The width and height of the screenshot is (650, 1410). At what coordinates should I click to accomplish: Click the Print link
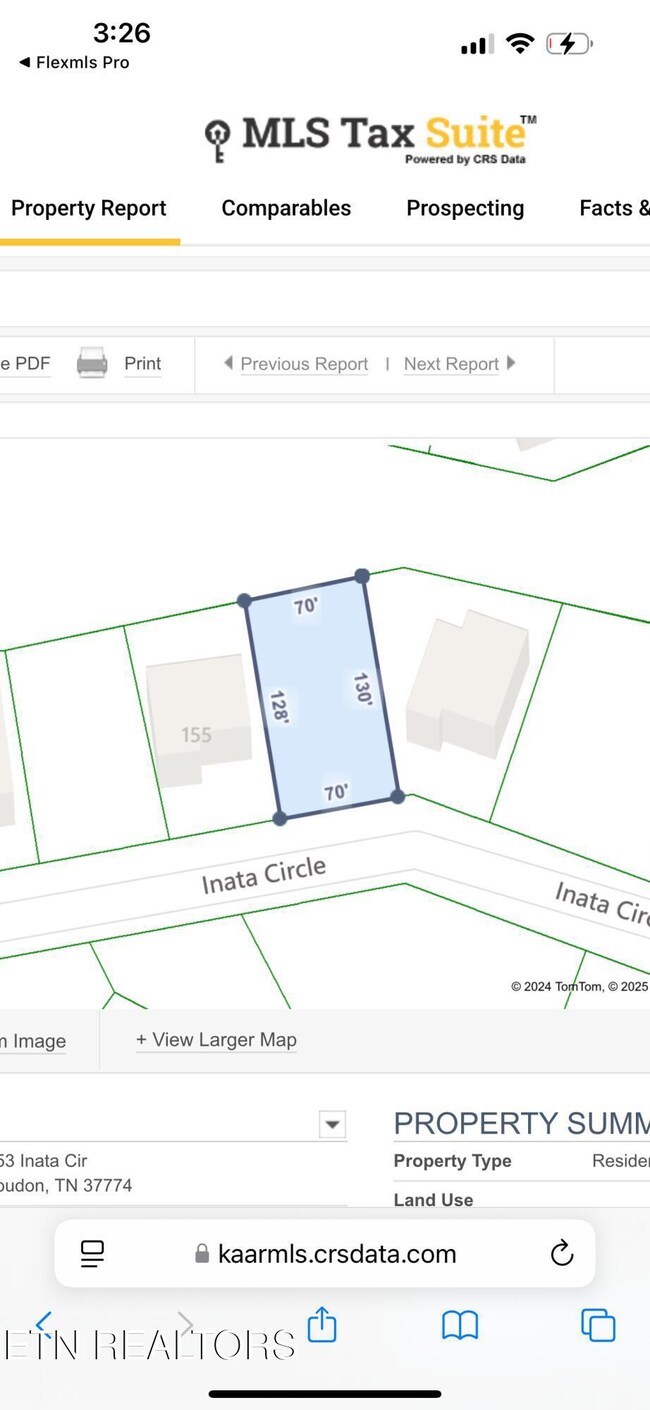[x=142, y=364]
